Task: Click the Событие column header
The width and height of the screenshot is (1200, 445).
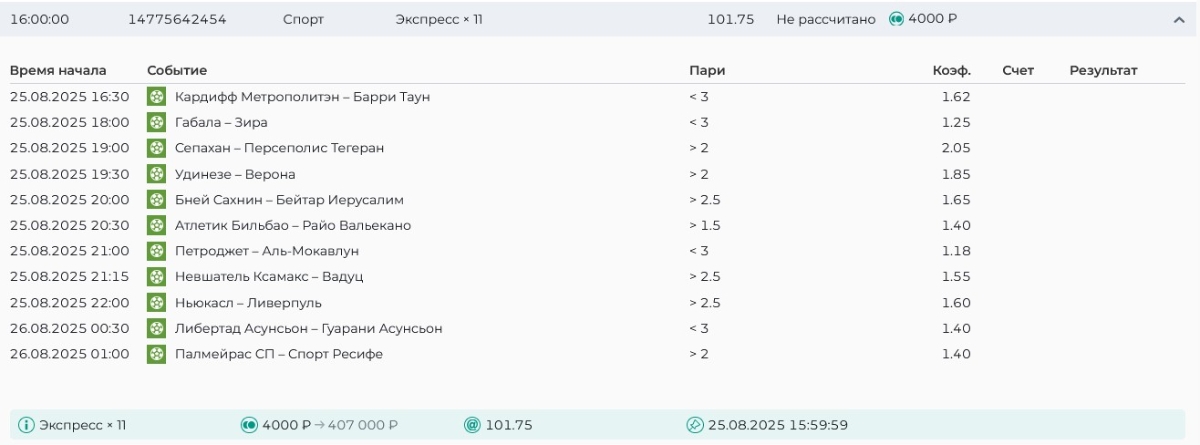Action: pyautogui.click(x=177, y=70)
